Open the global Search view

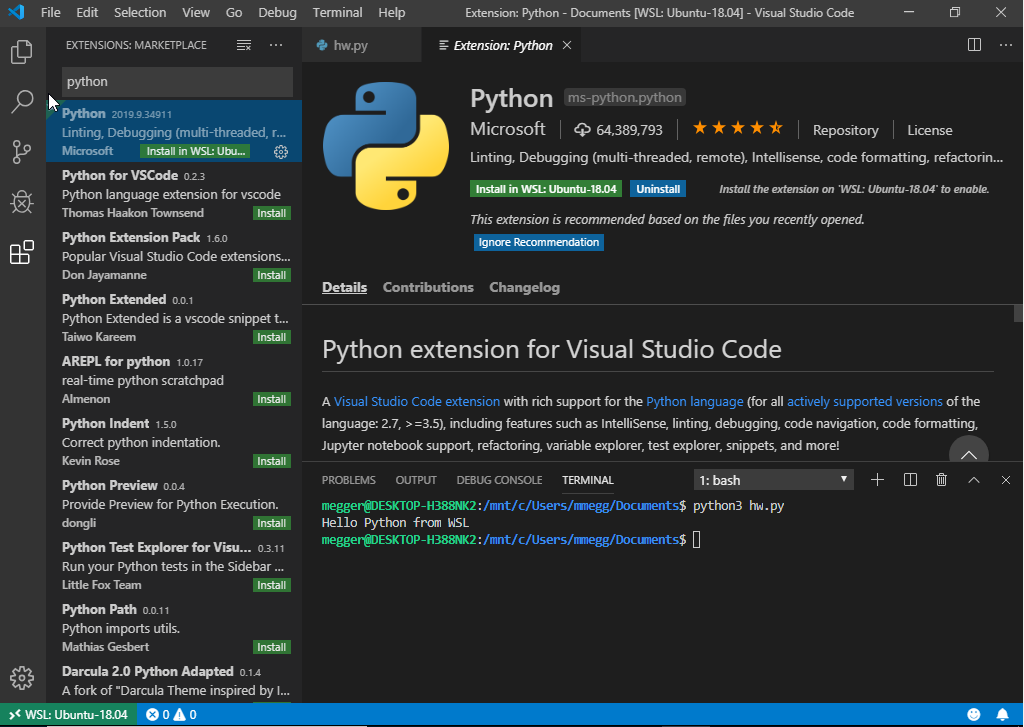tap(21, 102)
